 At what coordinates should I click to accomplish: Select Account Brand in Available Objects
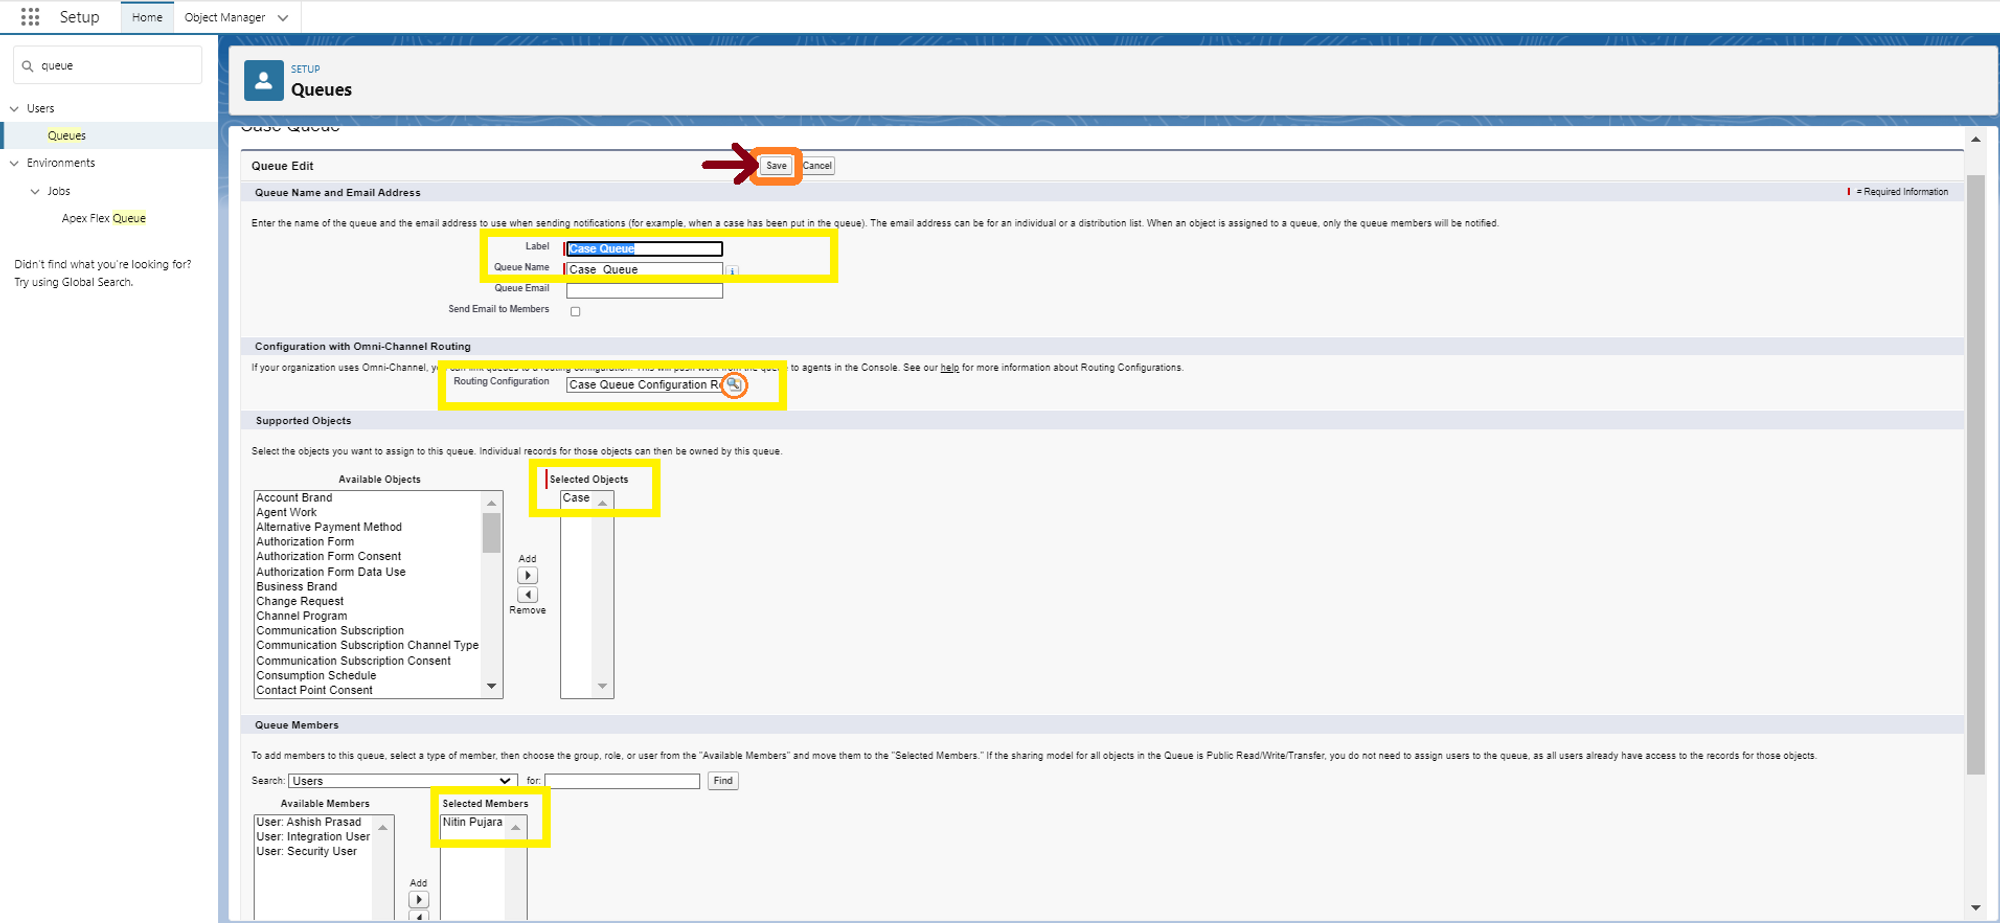[x=294, y=497]
